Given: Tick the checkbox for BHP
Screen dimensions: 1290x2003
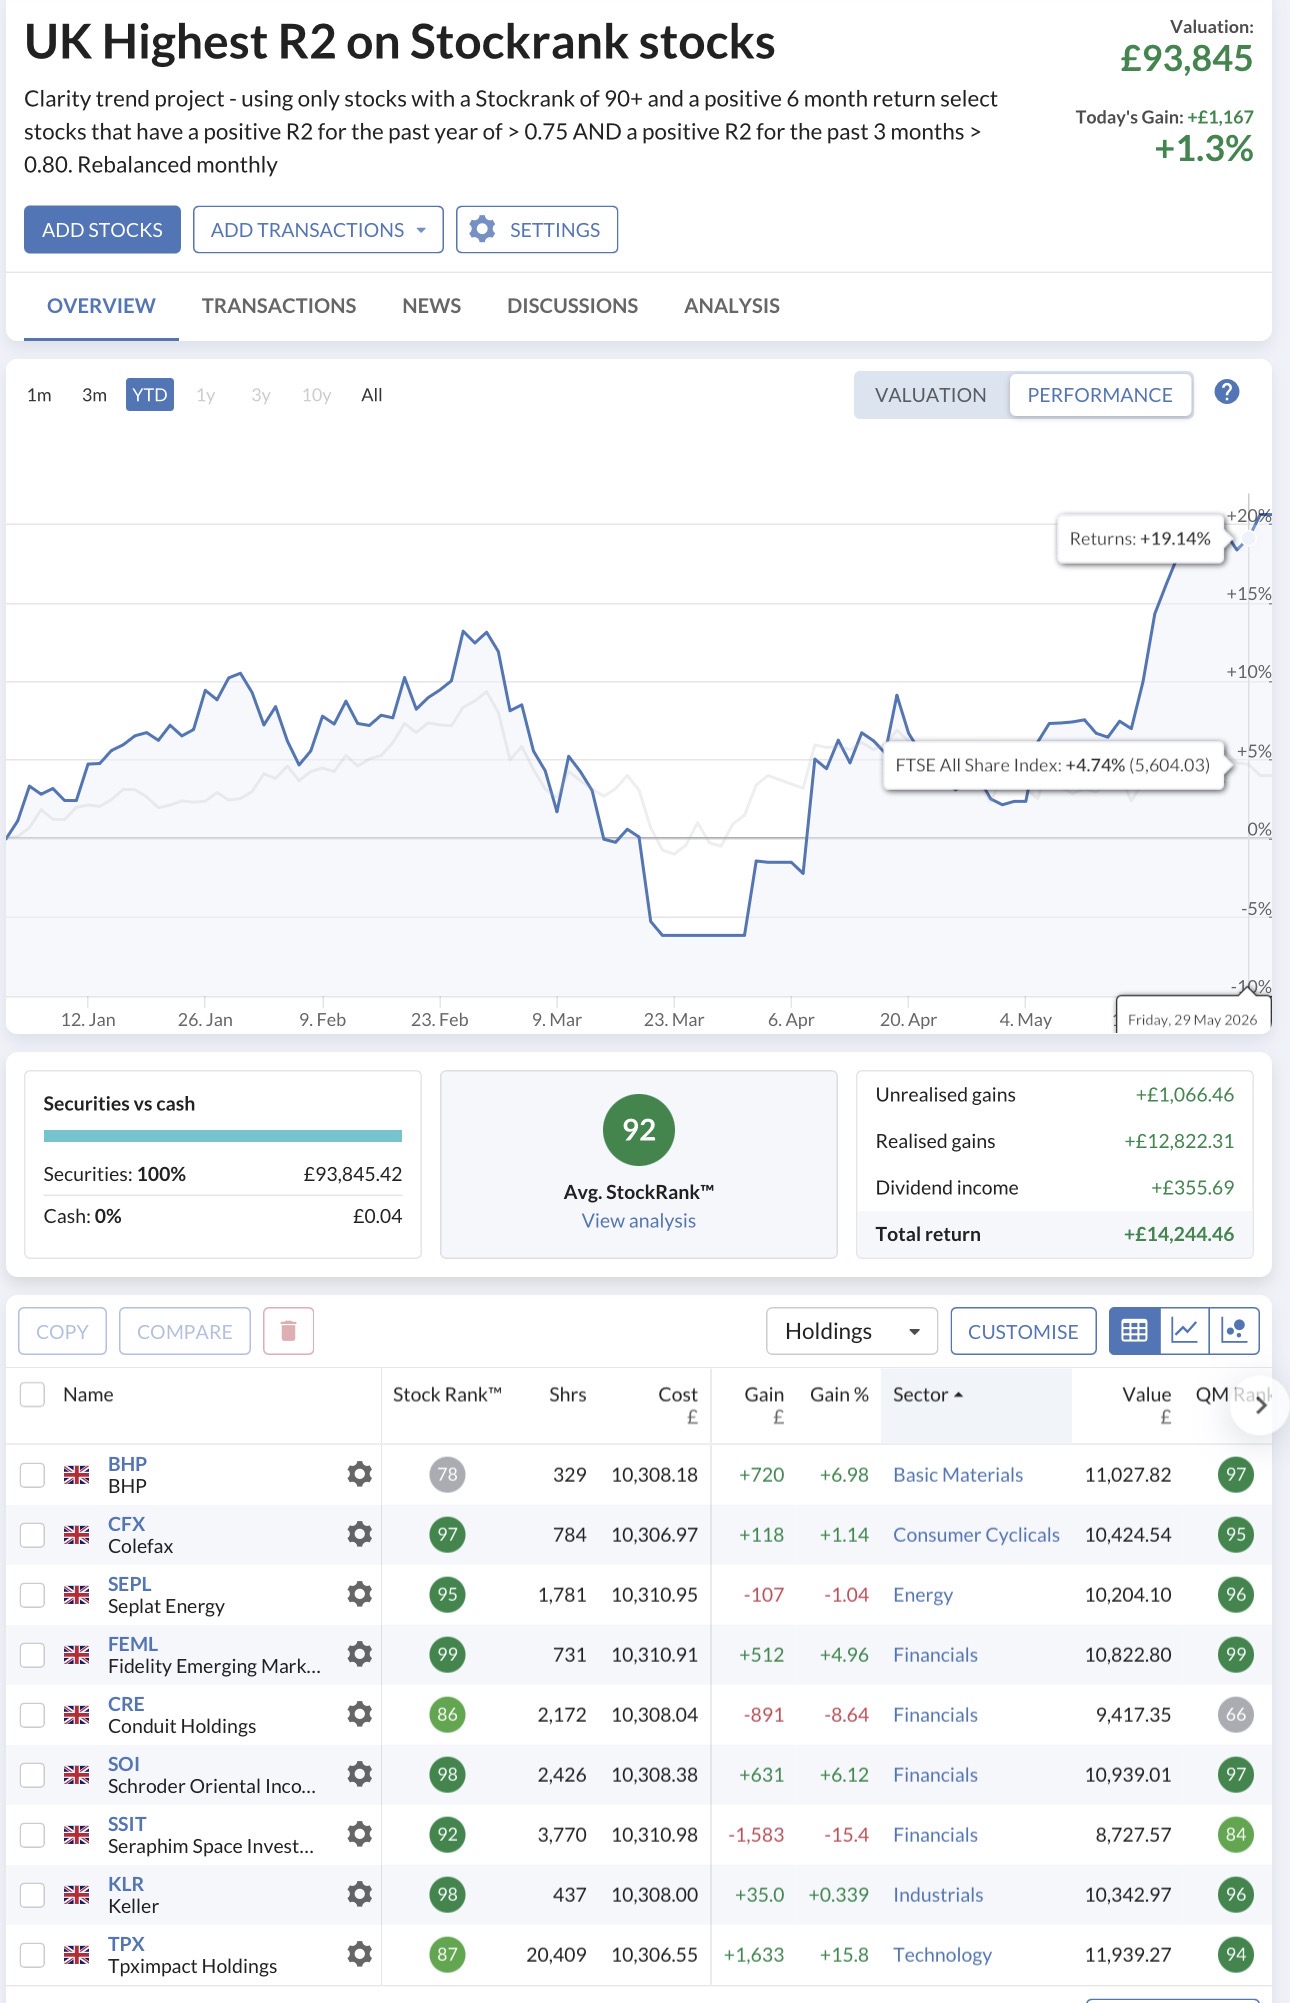Looking at the screenshot, I should tap(33, 1474).
